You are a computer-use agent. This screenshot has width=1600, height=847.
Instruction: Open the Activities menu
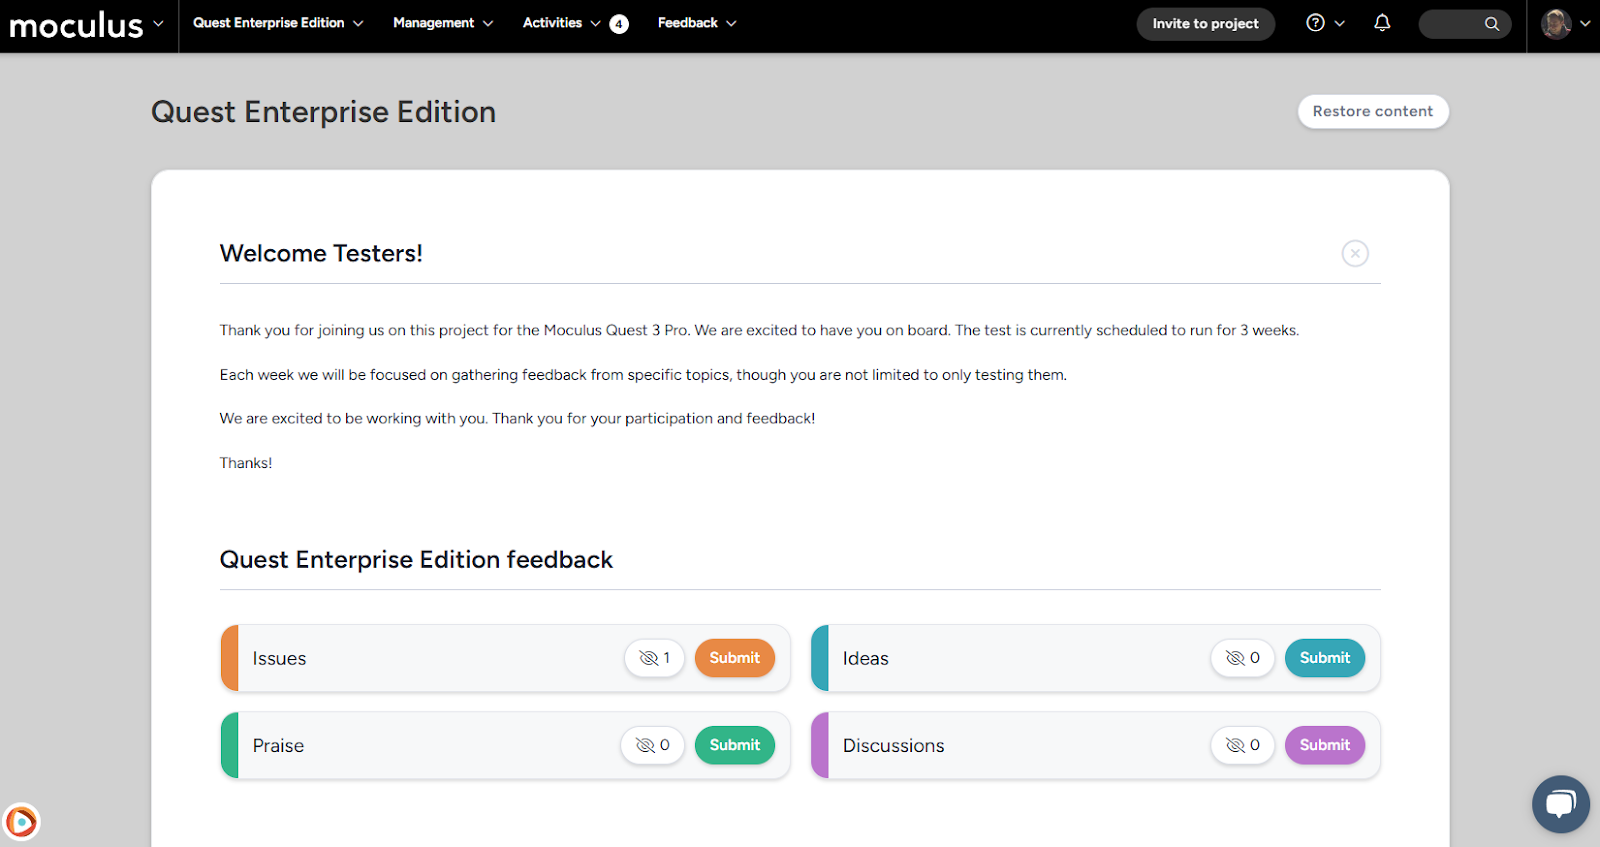click(x=560, y=23)
